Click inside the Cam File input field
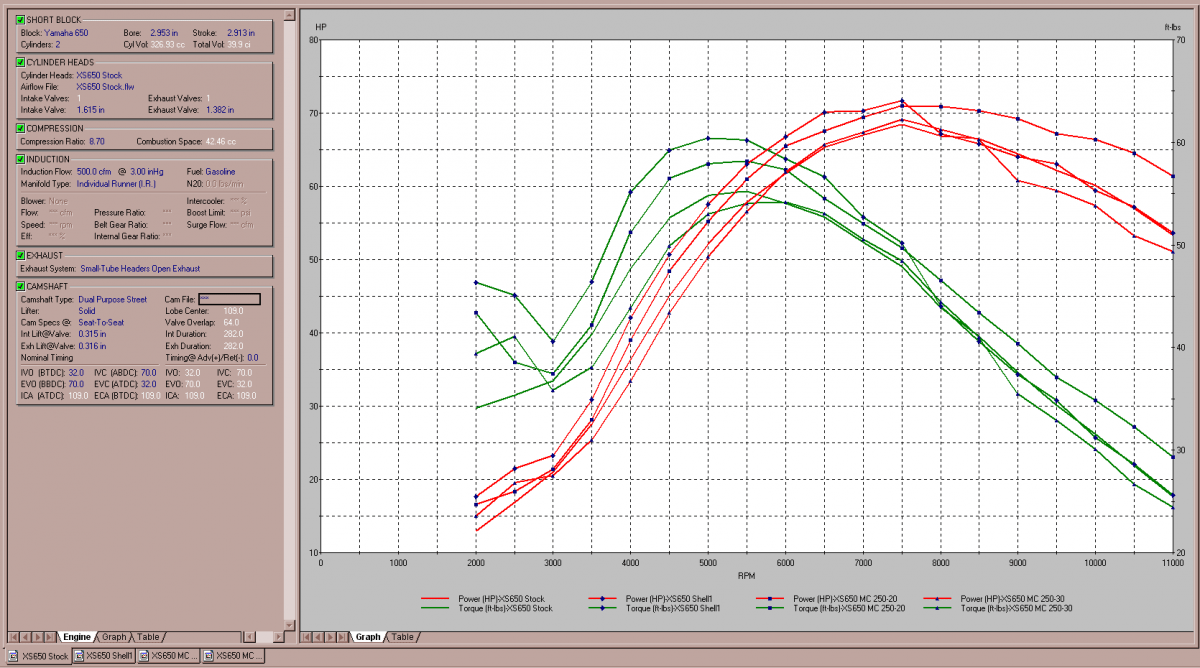 [230, 299]
